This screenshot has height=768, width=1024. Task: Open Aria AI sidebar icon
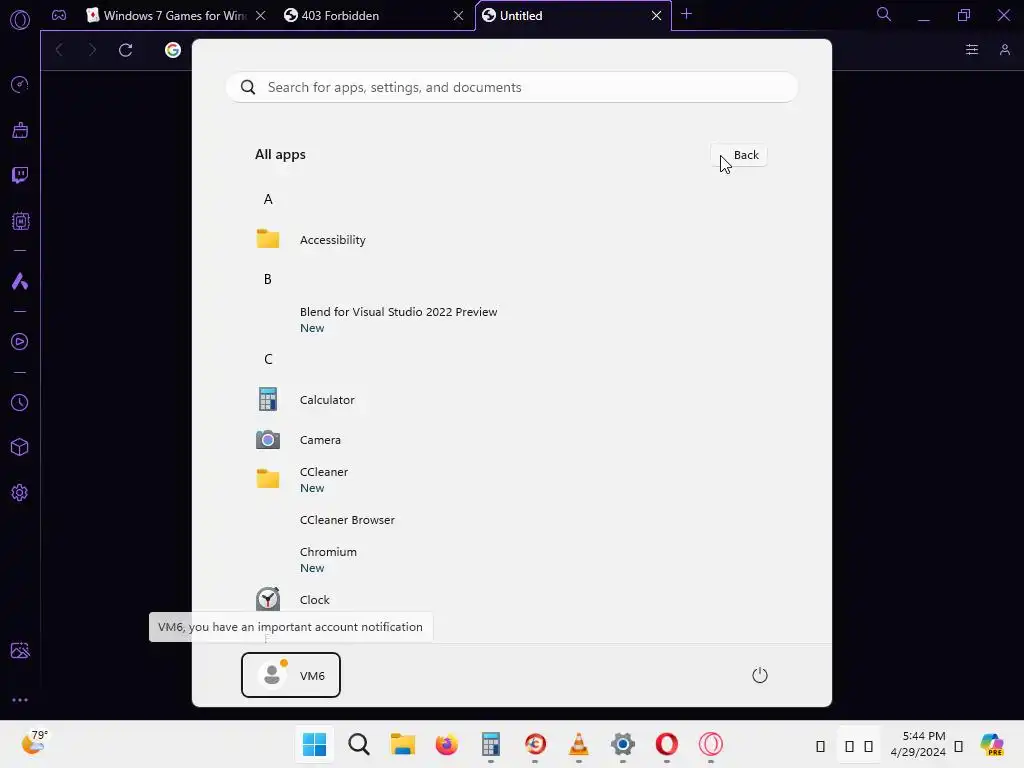(20, 281)
